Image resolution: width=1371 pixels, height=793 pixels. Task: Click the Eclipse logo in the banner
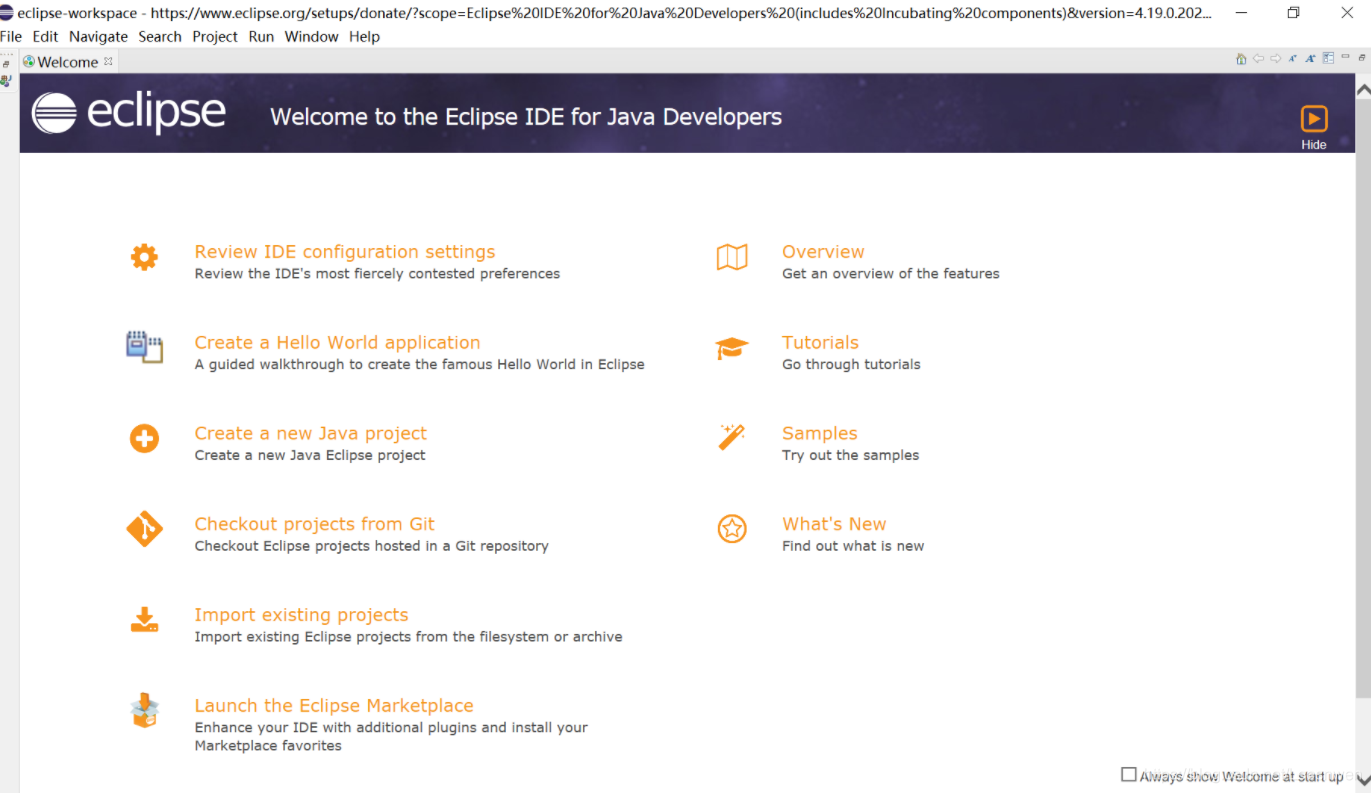coord(128,113)
